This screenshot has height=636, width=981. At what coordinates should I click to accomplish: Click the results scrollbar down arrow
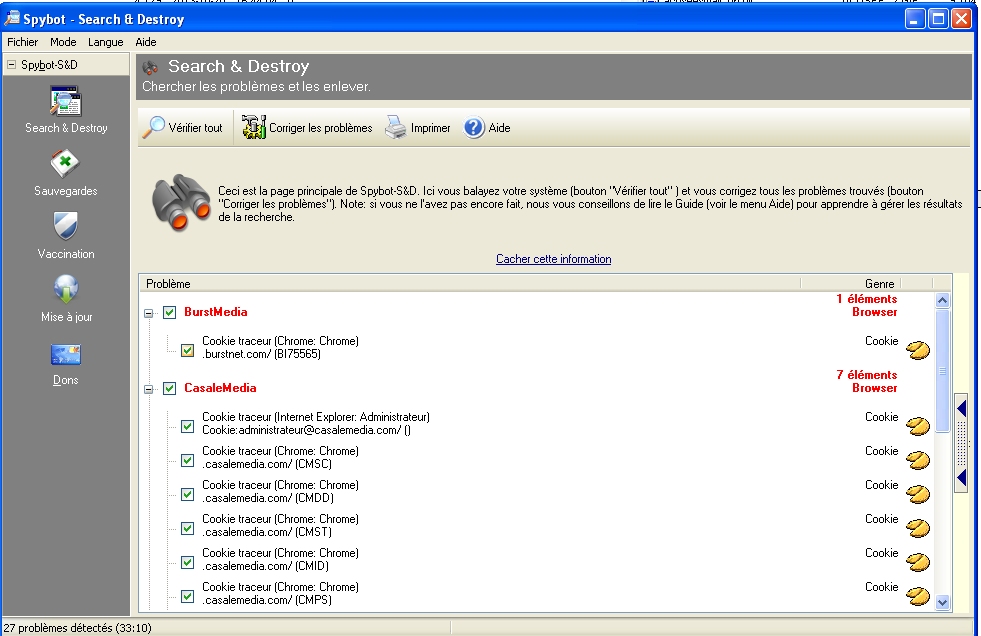942,603
